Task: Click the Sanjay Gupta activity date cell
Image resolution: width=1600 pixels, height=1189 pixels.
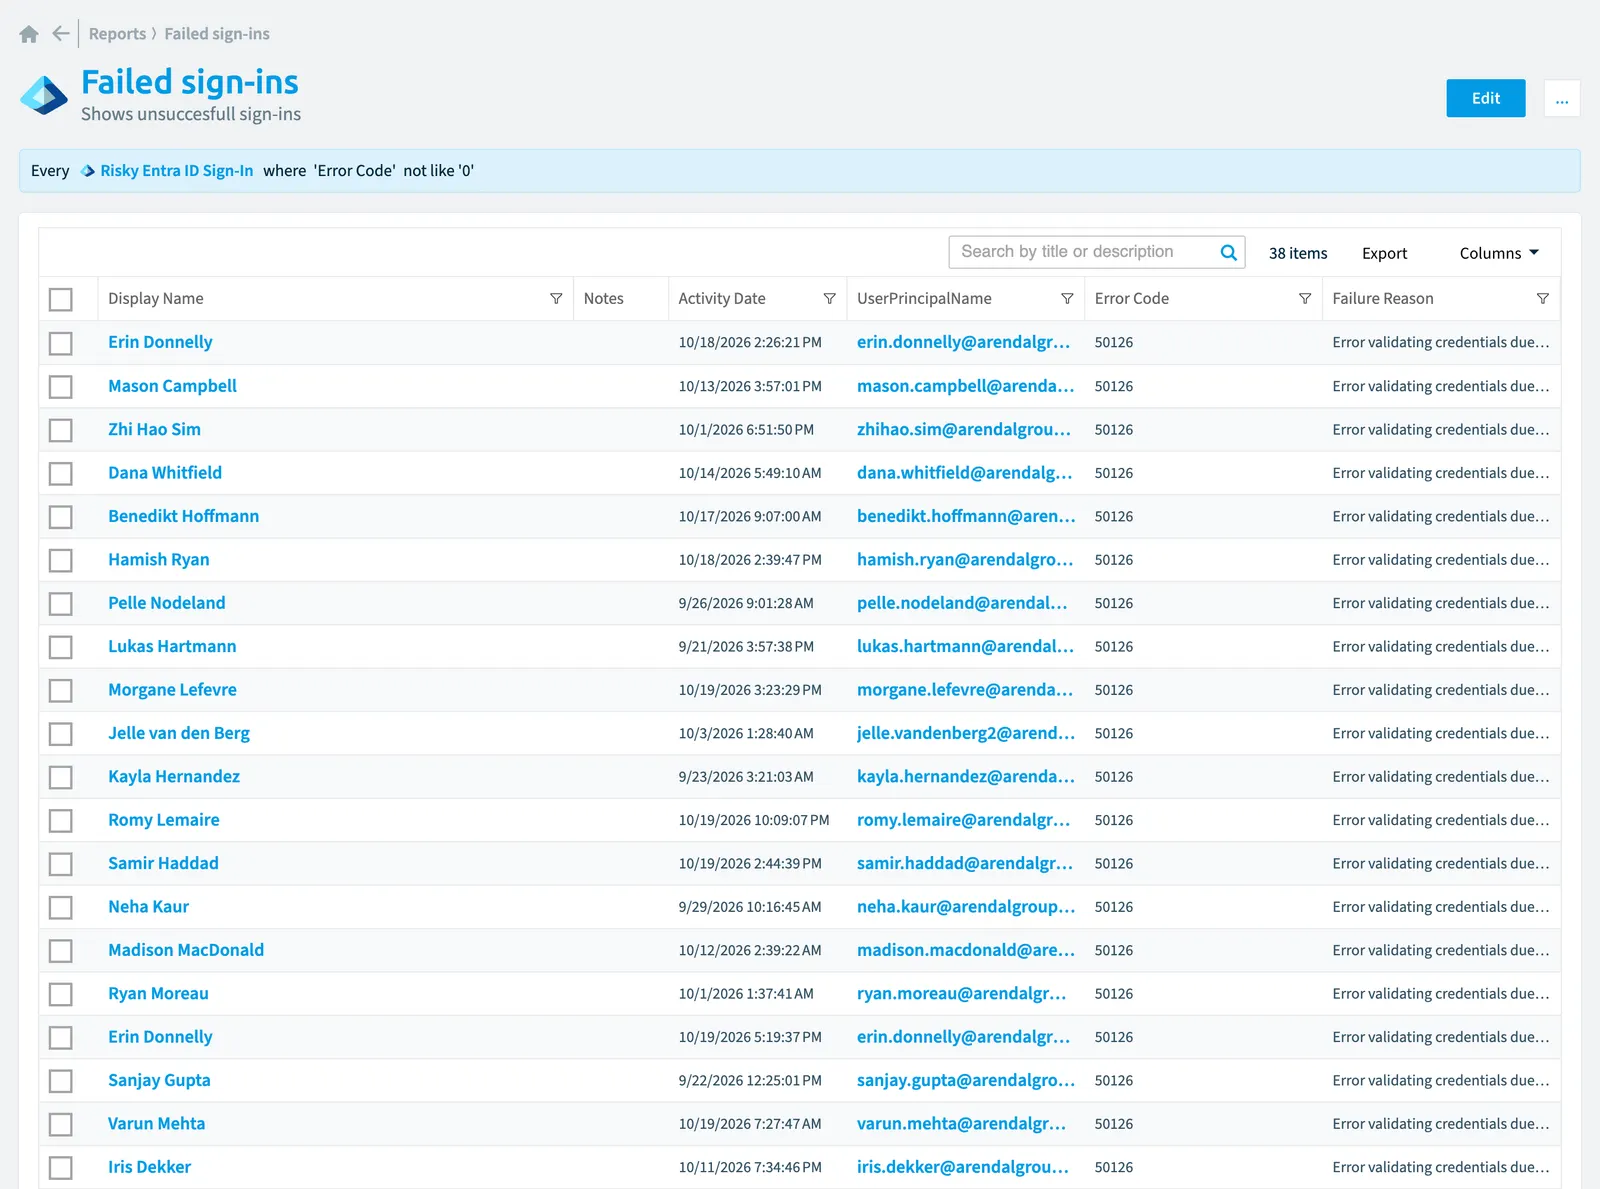Action: pos(750,1081)
